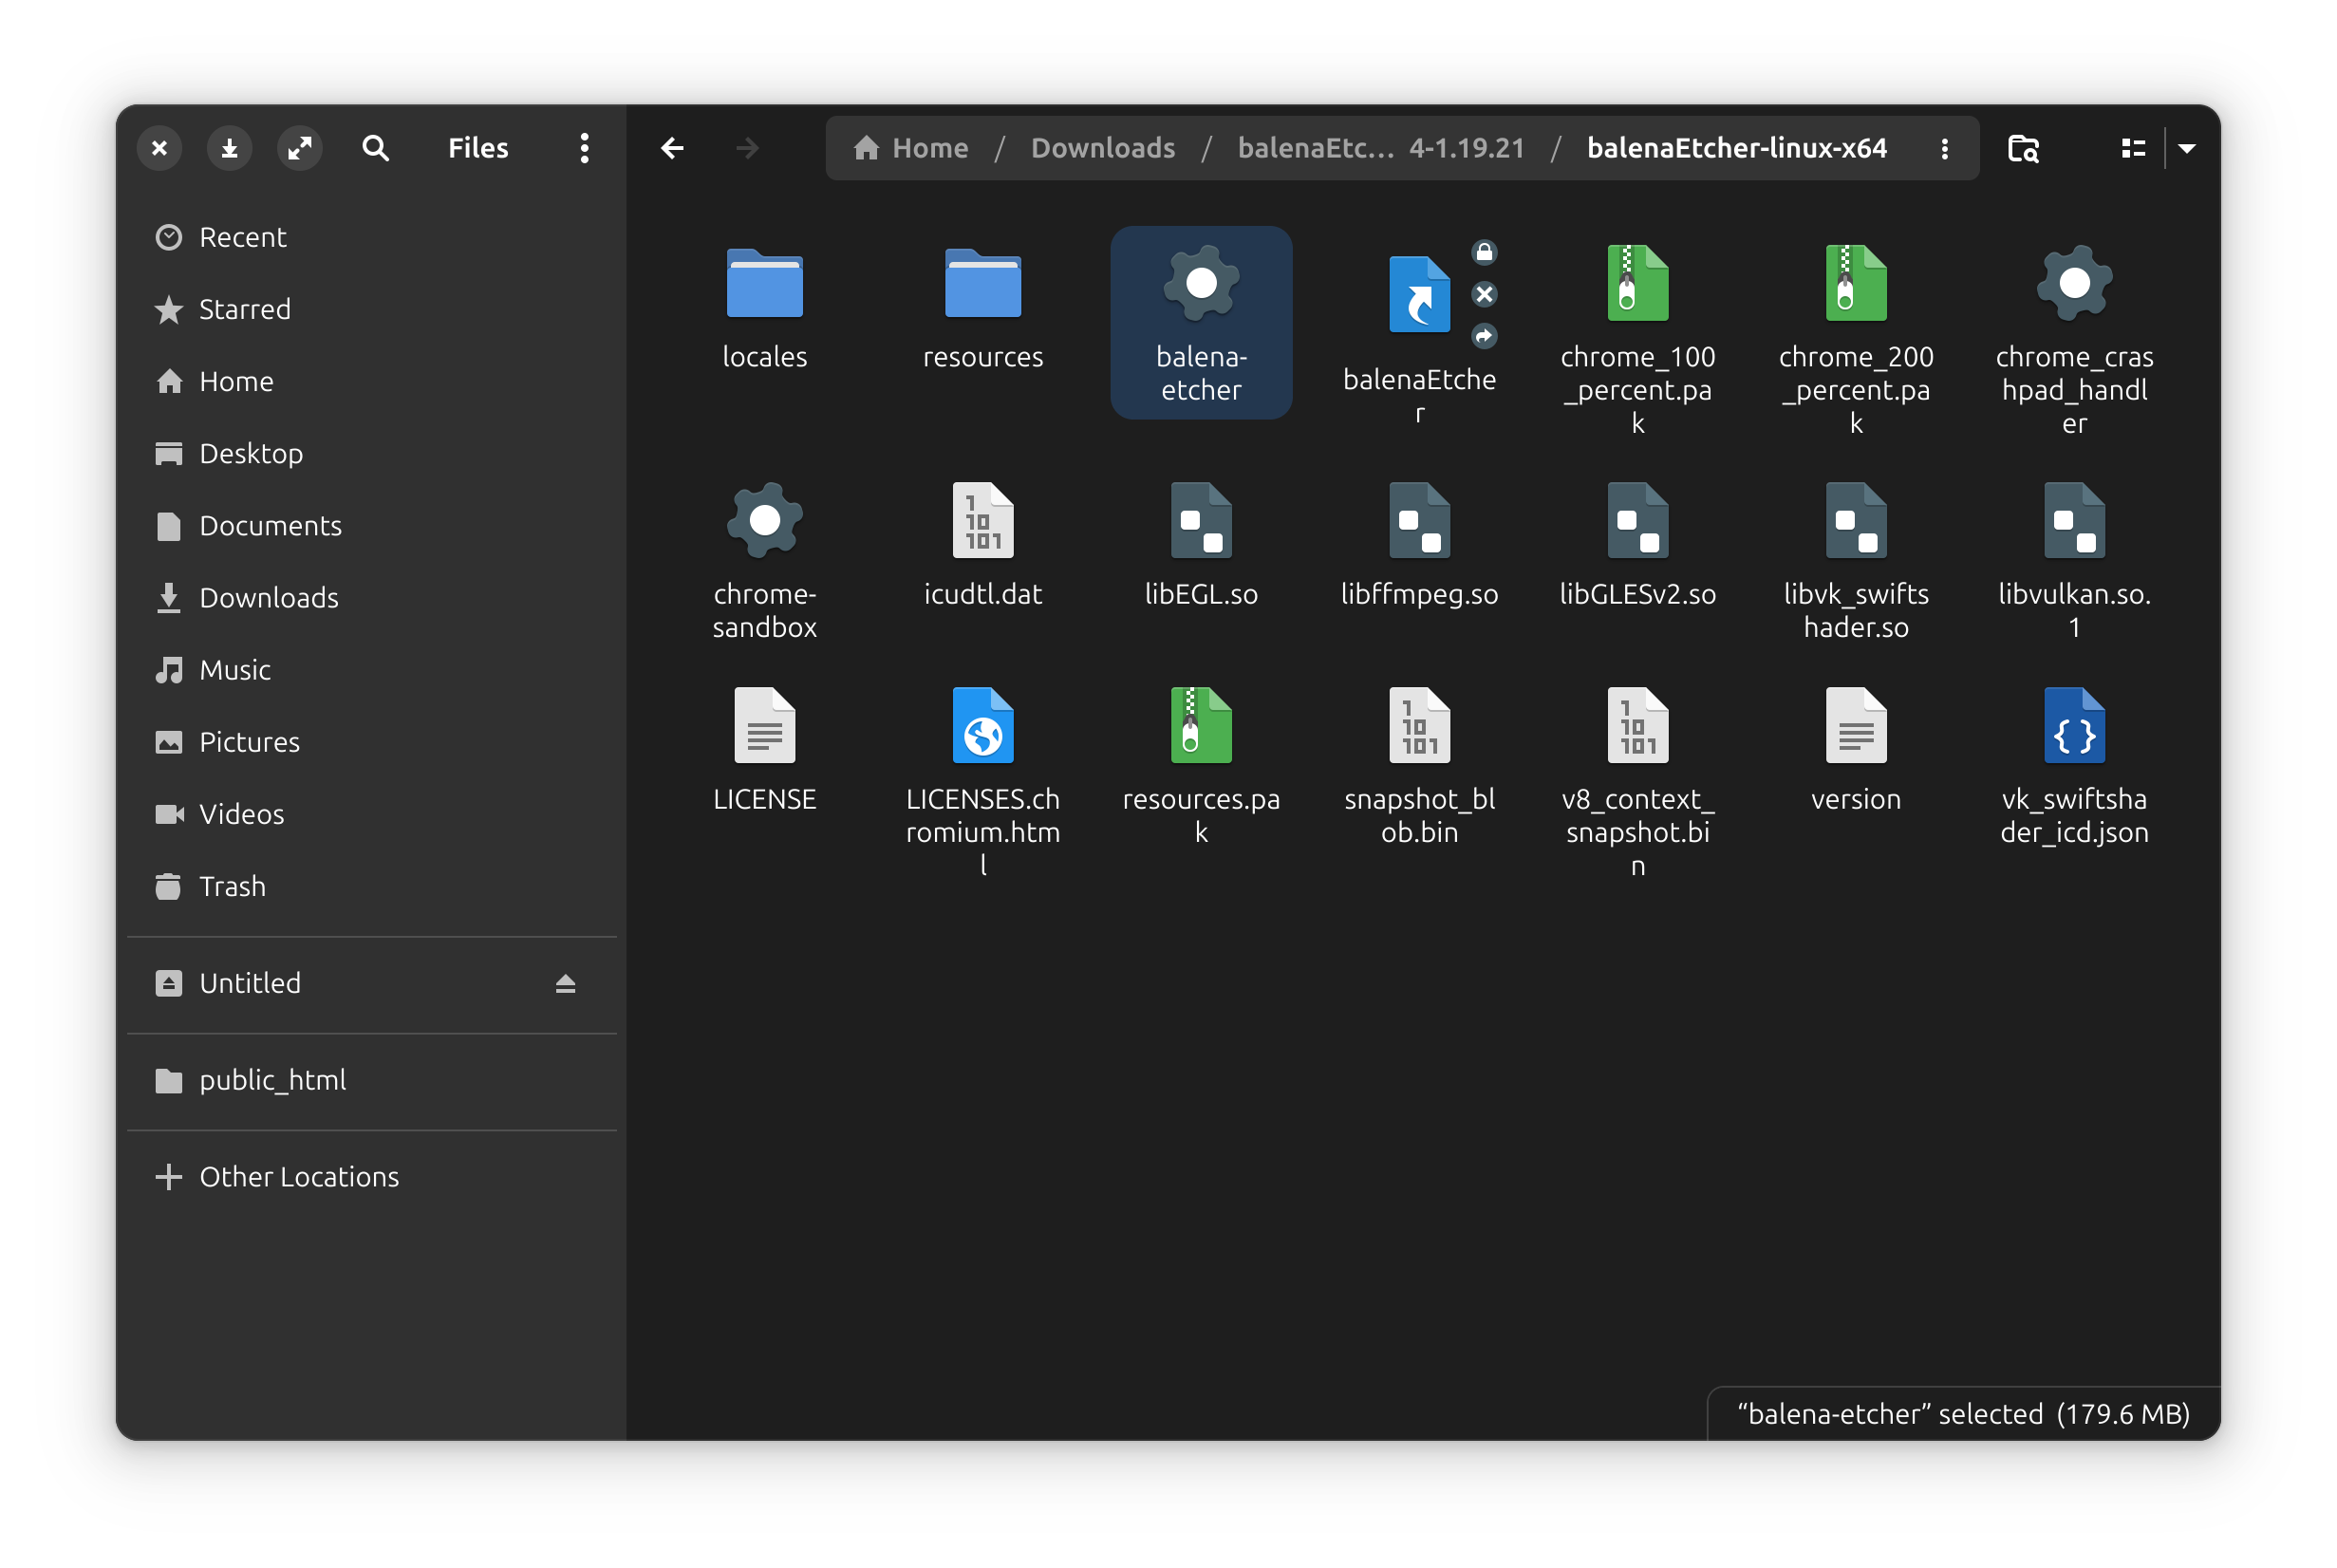Viewport: 2337px width, 1568px height.
Task: Open Other Locations in sidebar
Action: (x=372, y=1176)
